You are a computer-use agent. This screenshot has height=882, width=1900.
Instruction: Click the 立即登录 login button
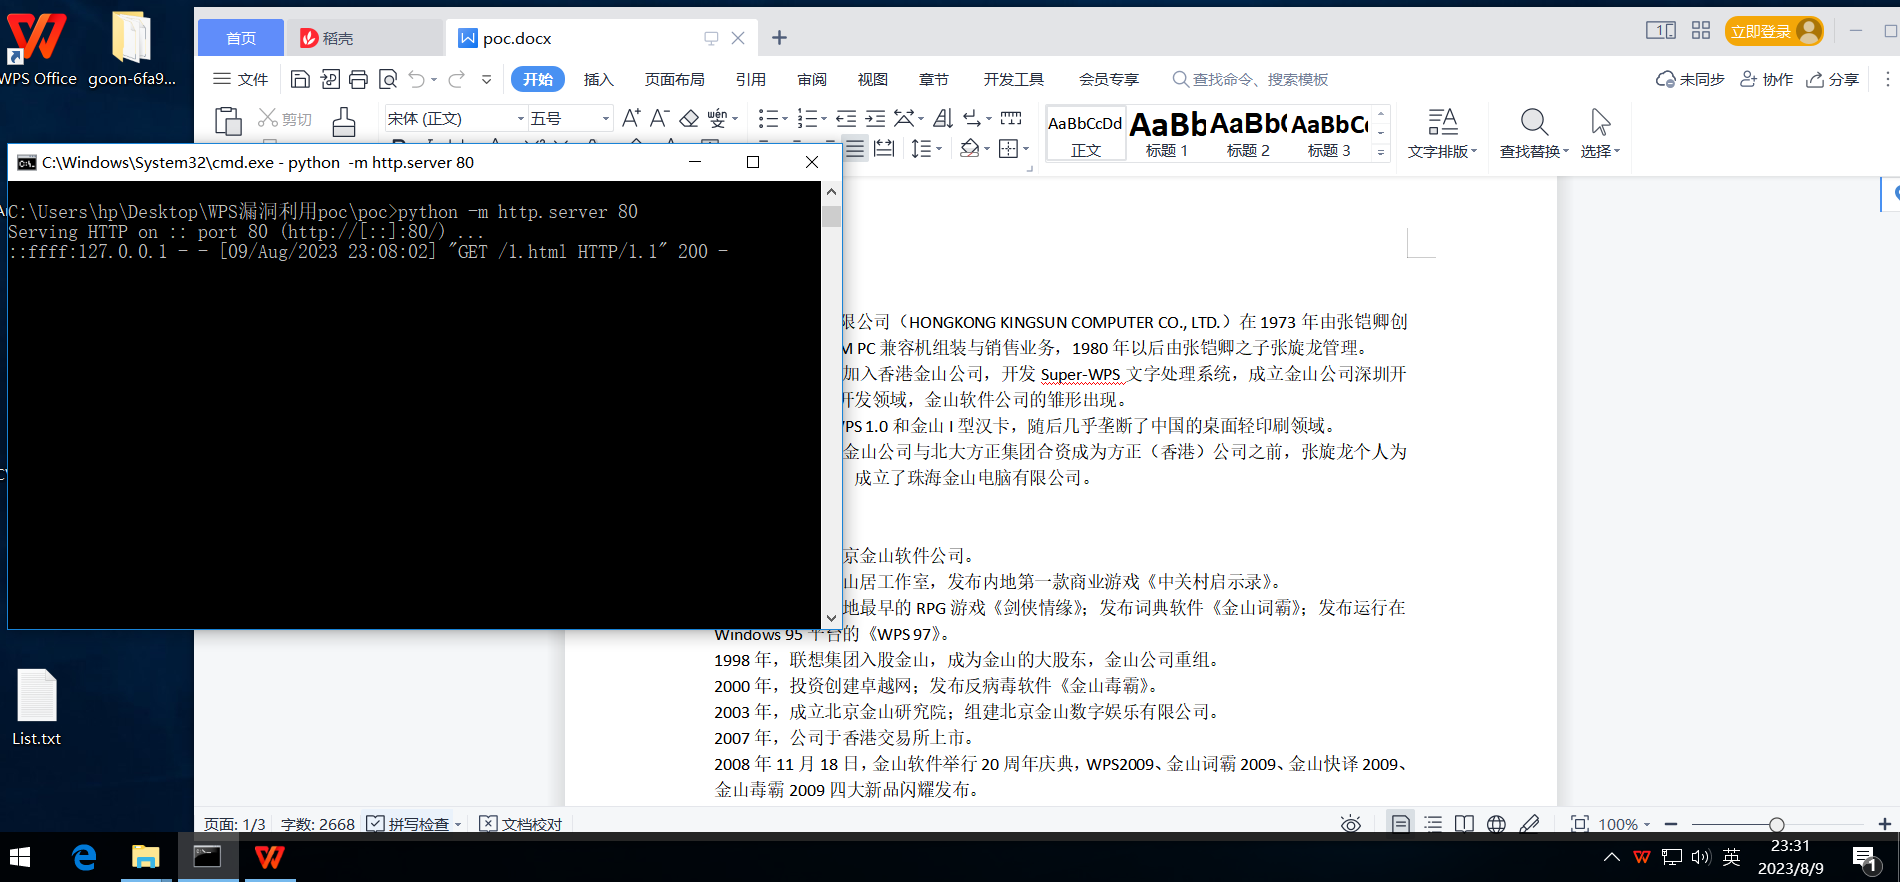pos(1774,31)
